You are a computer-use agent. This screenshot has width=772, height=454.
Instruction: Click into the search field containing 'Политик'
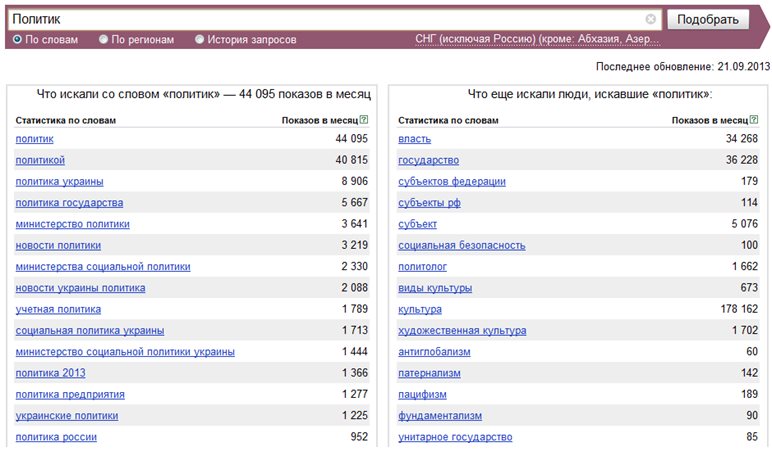tap(327, 19)
